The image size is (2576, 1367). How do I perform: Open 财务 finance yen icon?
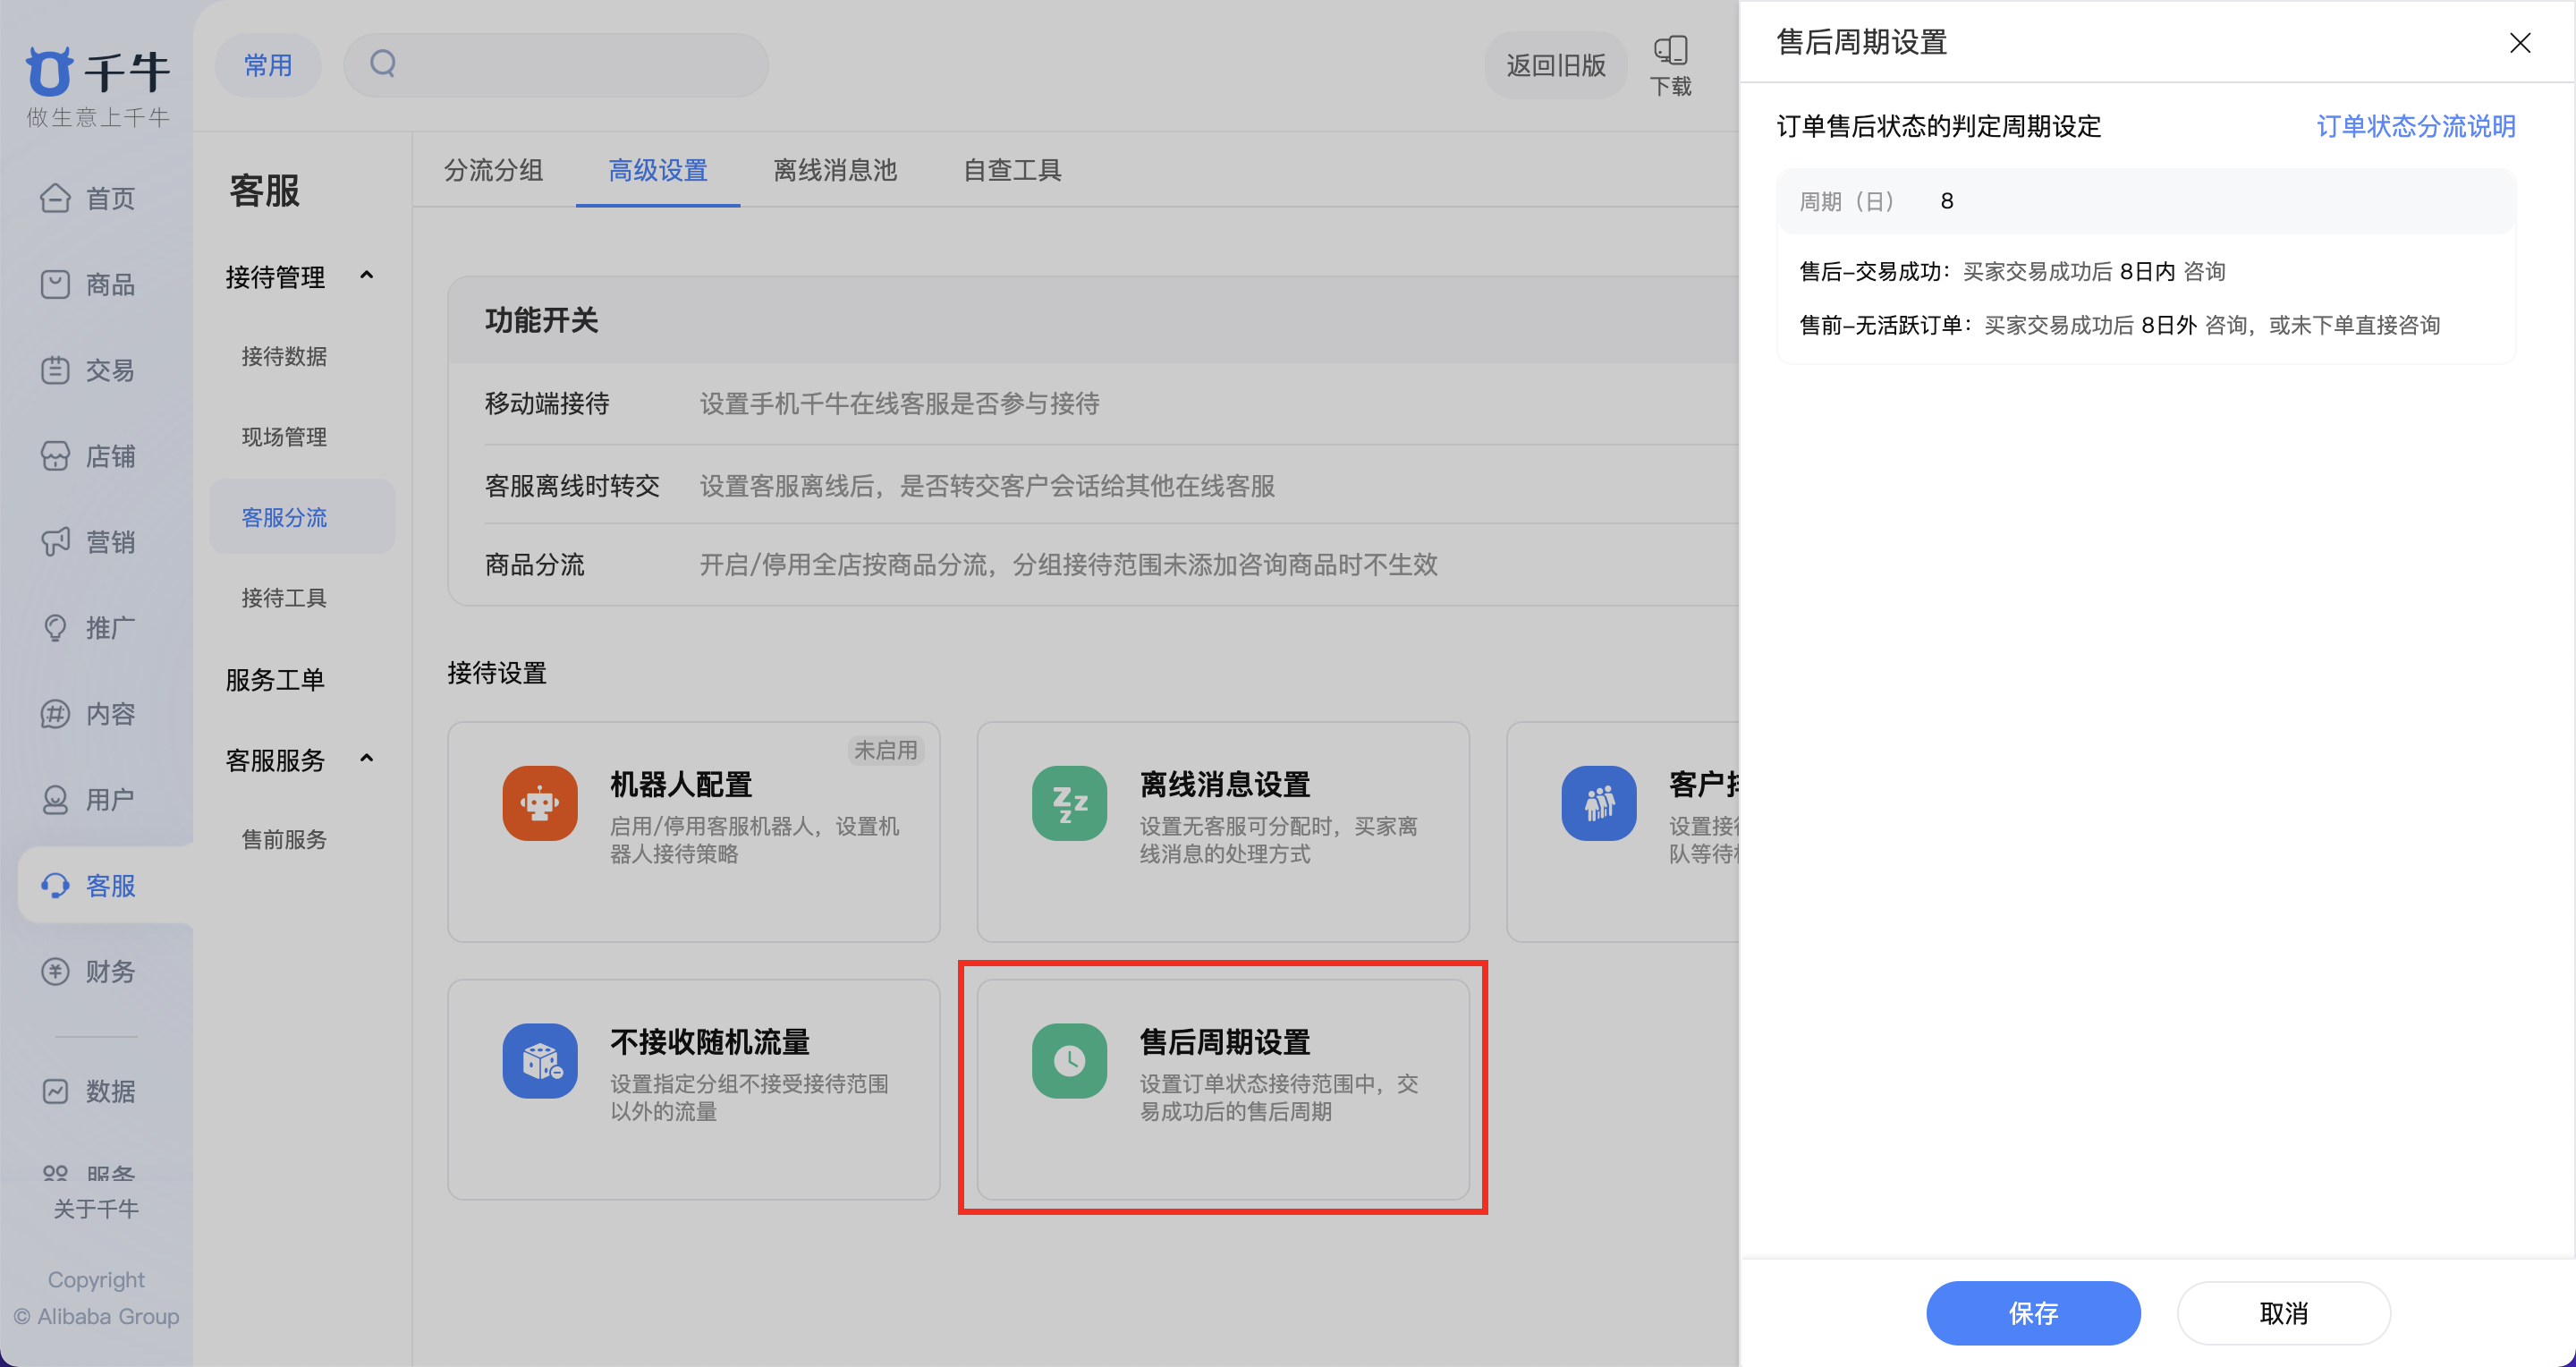[x=55, y=972]
